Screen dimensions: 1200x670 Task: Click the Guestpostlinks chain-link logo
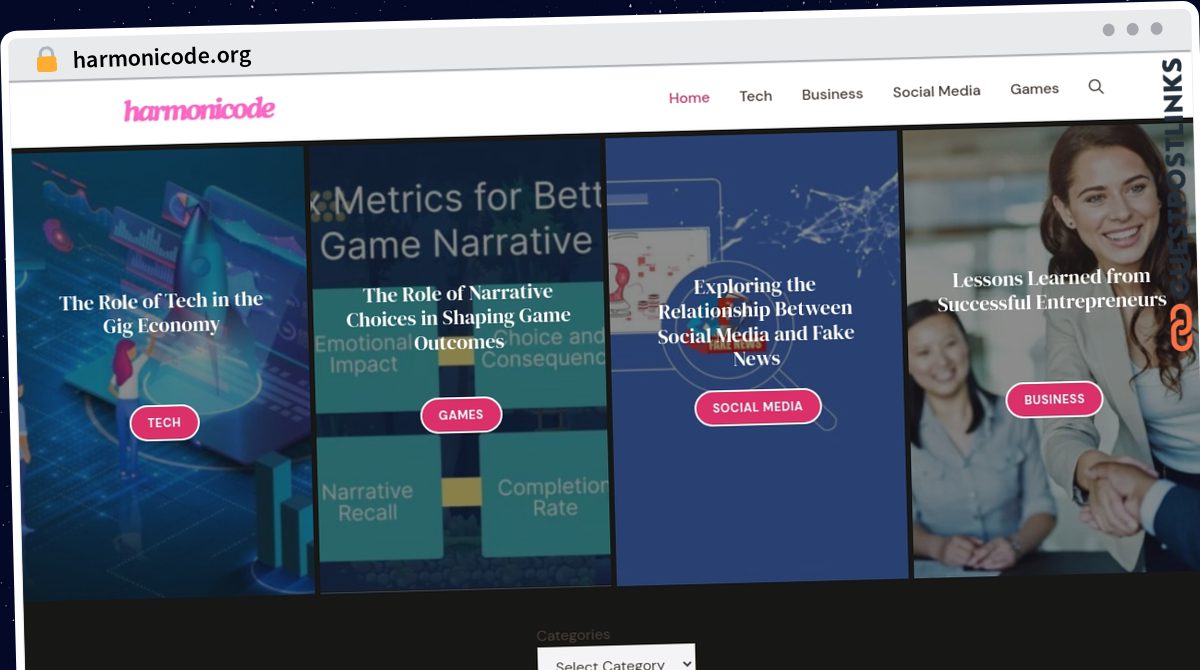click(1181, 328)
